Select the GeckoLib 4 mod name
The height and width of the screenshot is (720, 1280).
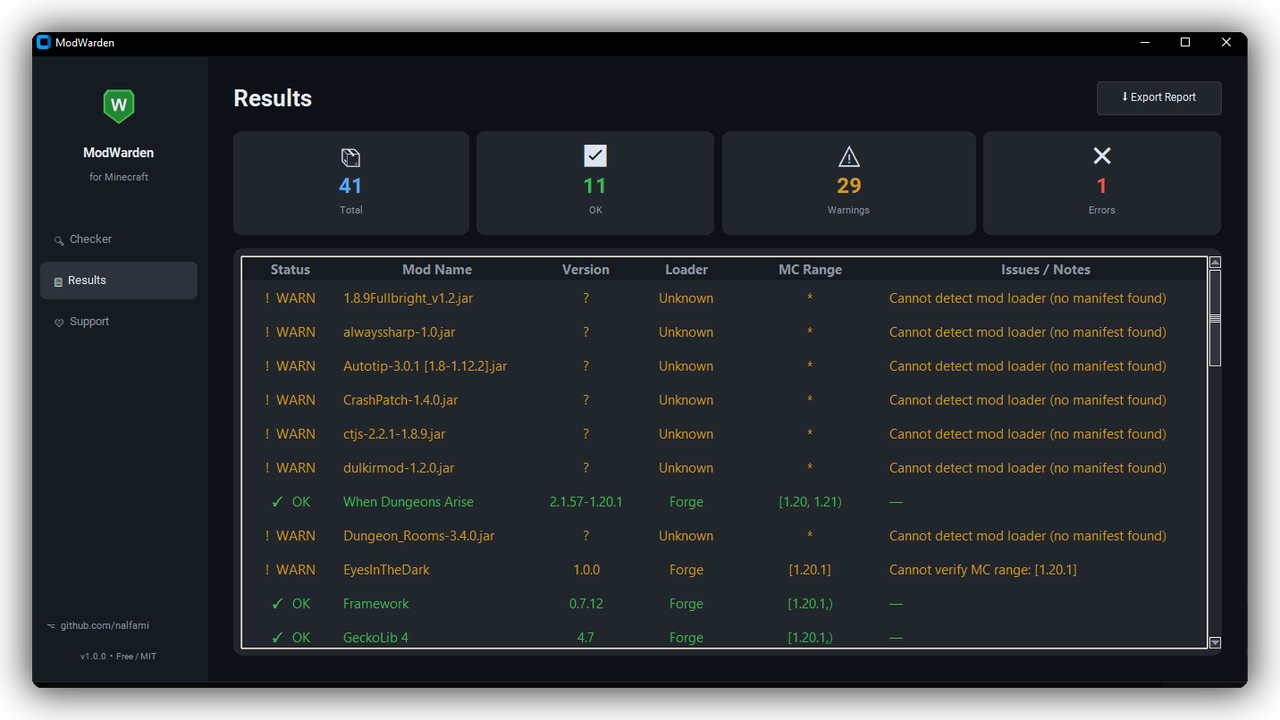click(376, 638)
